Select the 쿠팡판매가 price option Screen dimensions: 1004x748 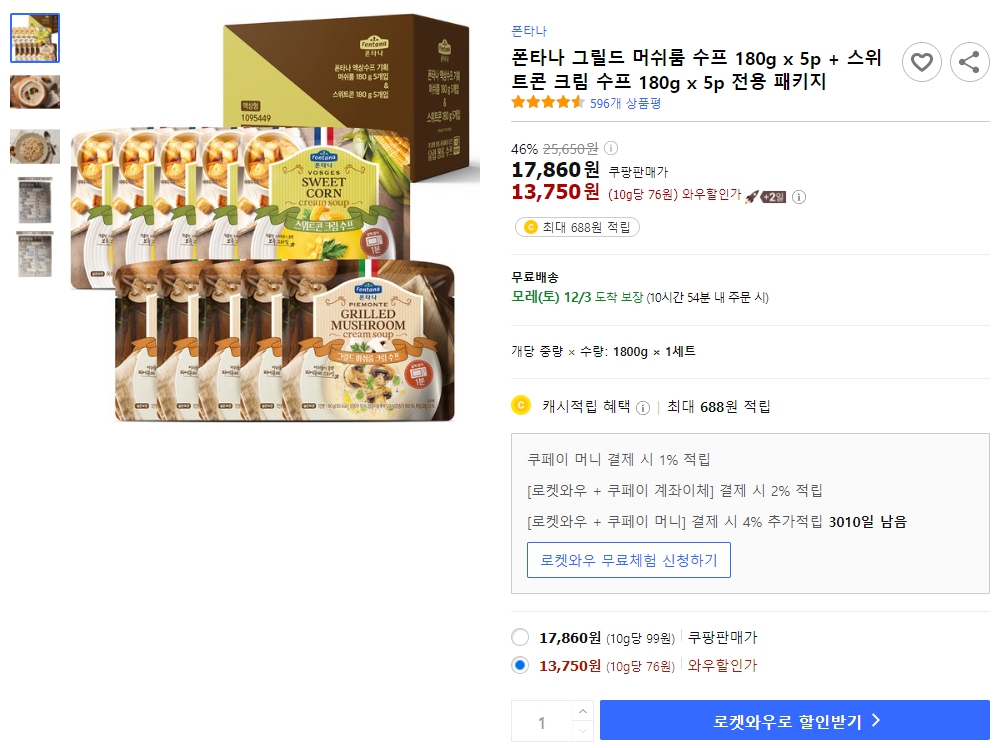click(518, 637)
